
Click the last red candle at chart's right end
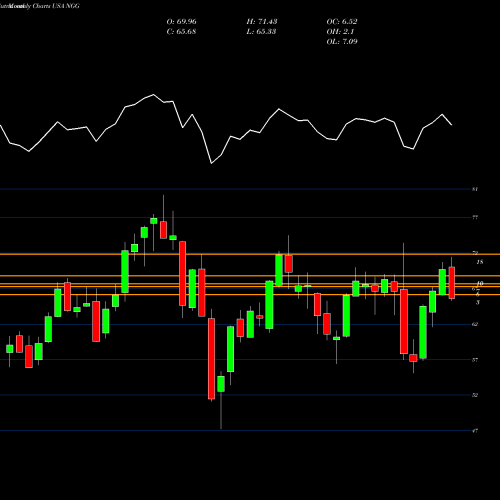click(x=452, y=283)
